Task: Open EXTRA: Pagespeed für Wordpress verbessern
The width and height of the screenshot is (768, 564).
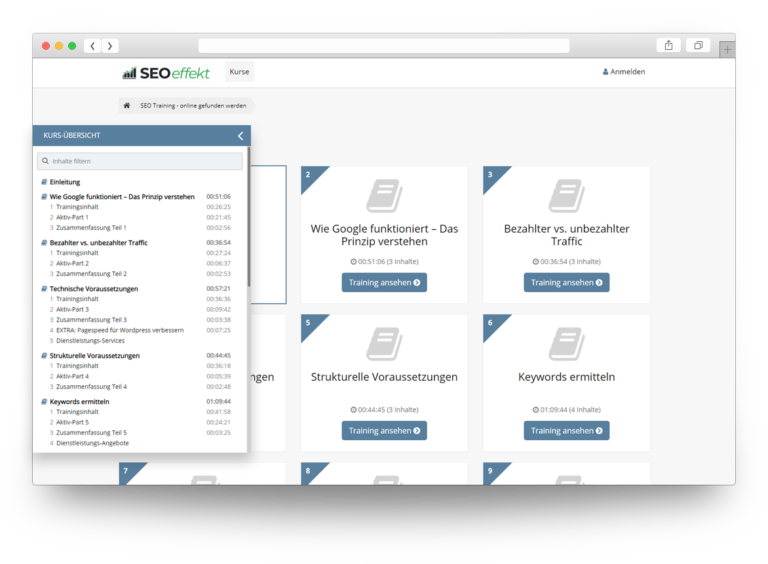Action: (x=120, y=330)
